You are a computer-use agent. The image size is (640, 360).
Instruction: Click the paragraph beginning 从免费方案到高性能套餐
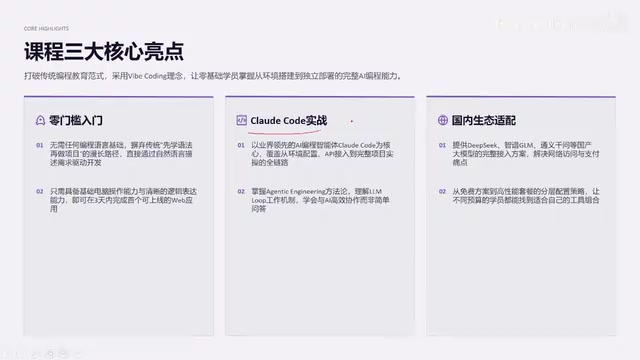pyautogui.click(x=526, y=196)
